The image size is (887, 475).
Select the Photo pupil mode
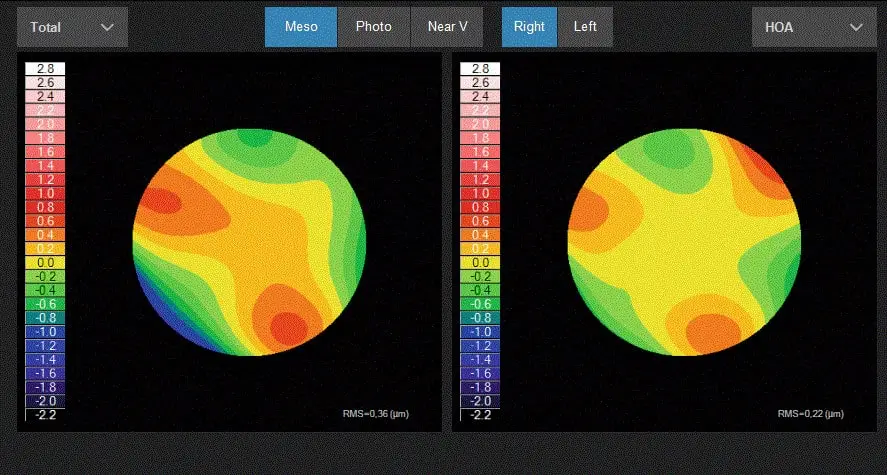tap(373, 27)
